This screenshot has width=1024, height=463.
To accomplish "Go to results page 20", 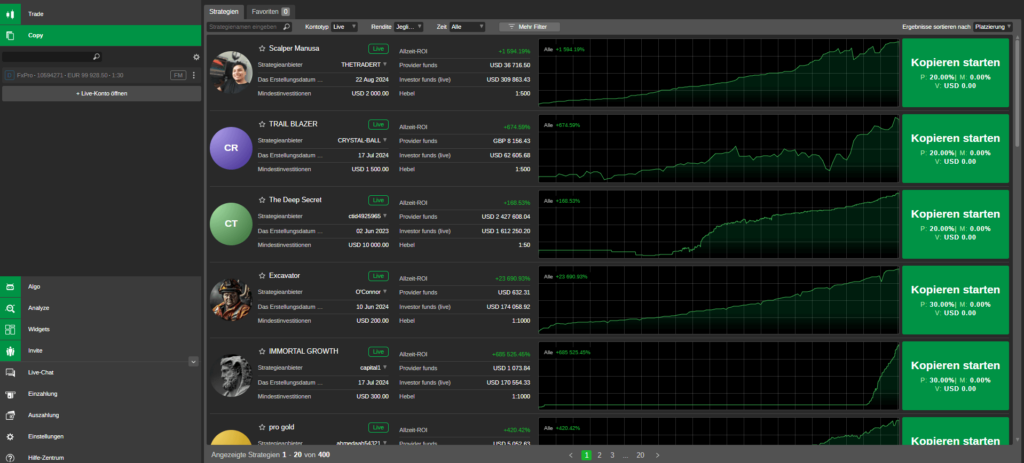I will pos(640,455).
